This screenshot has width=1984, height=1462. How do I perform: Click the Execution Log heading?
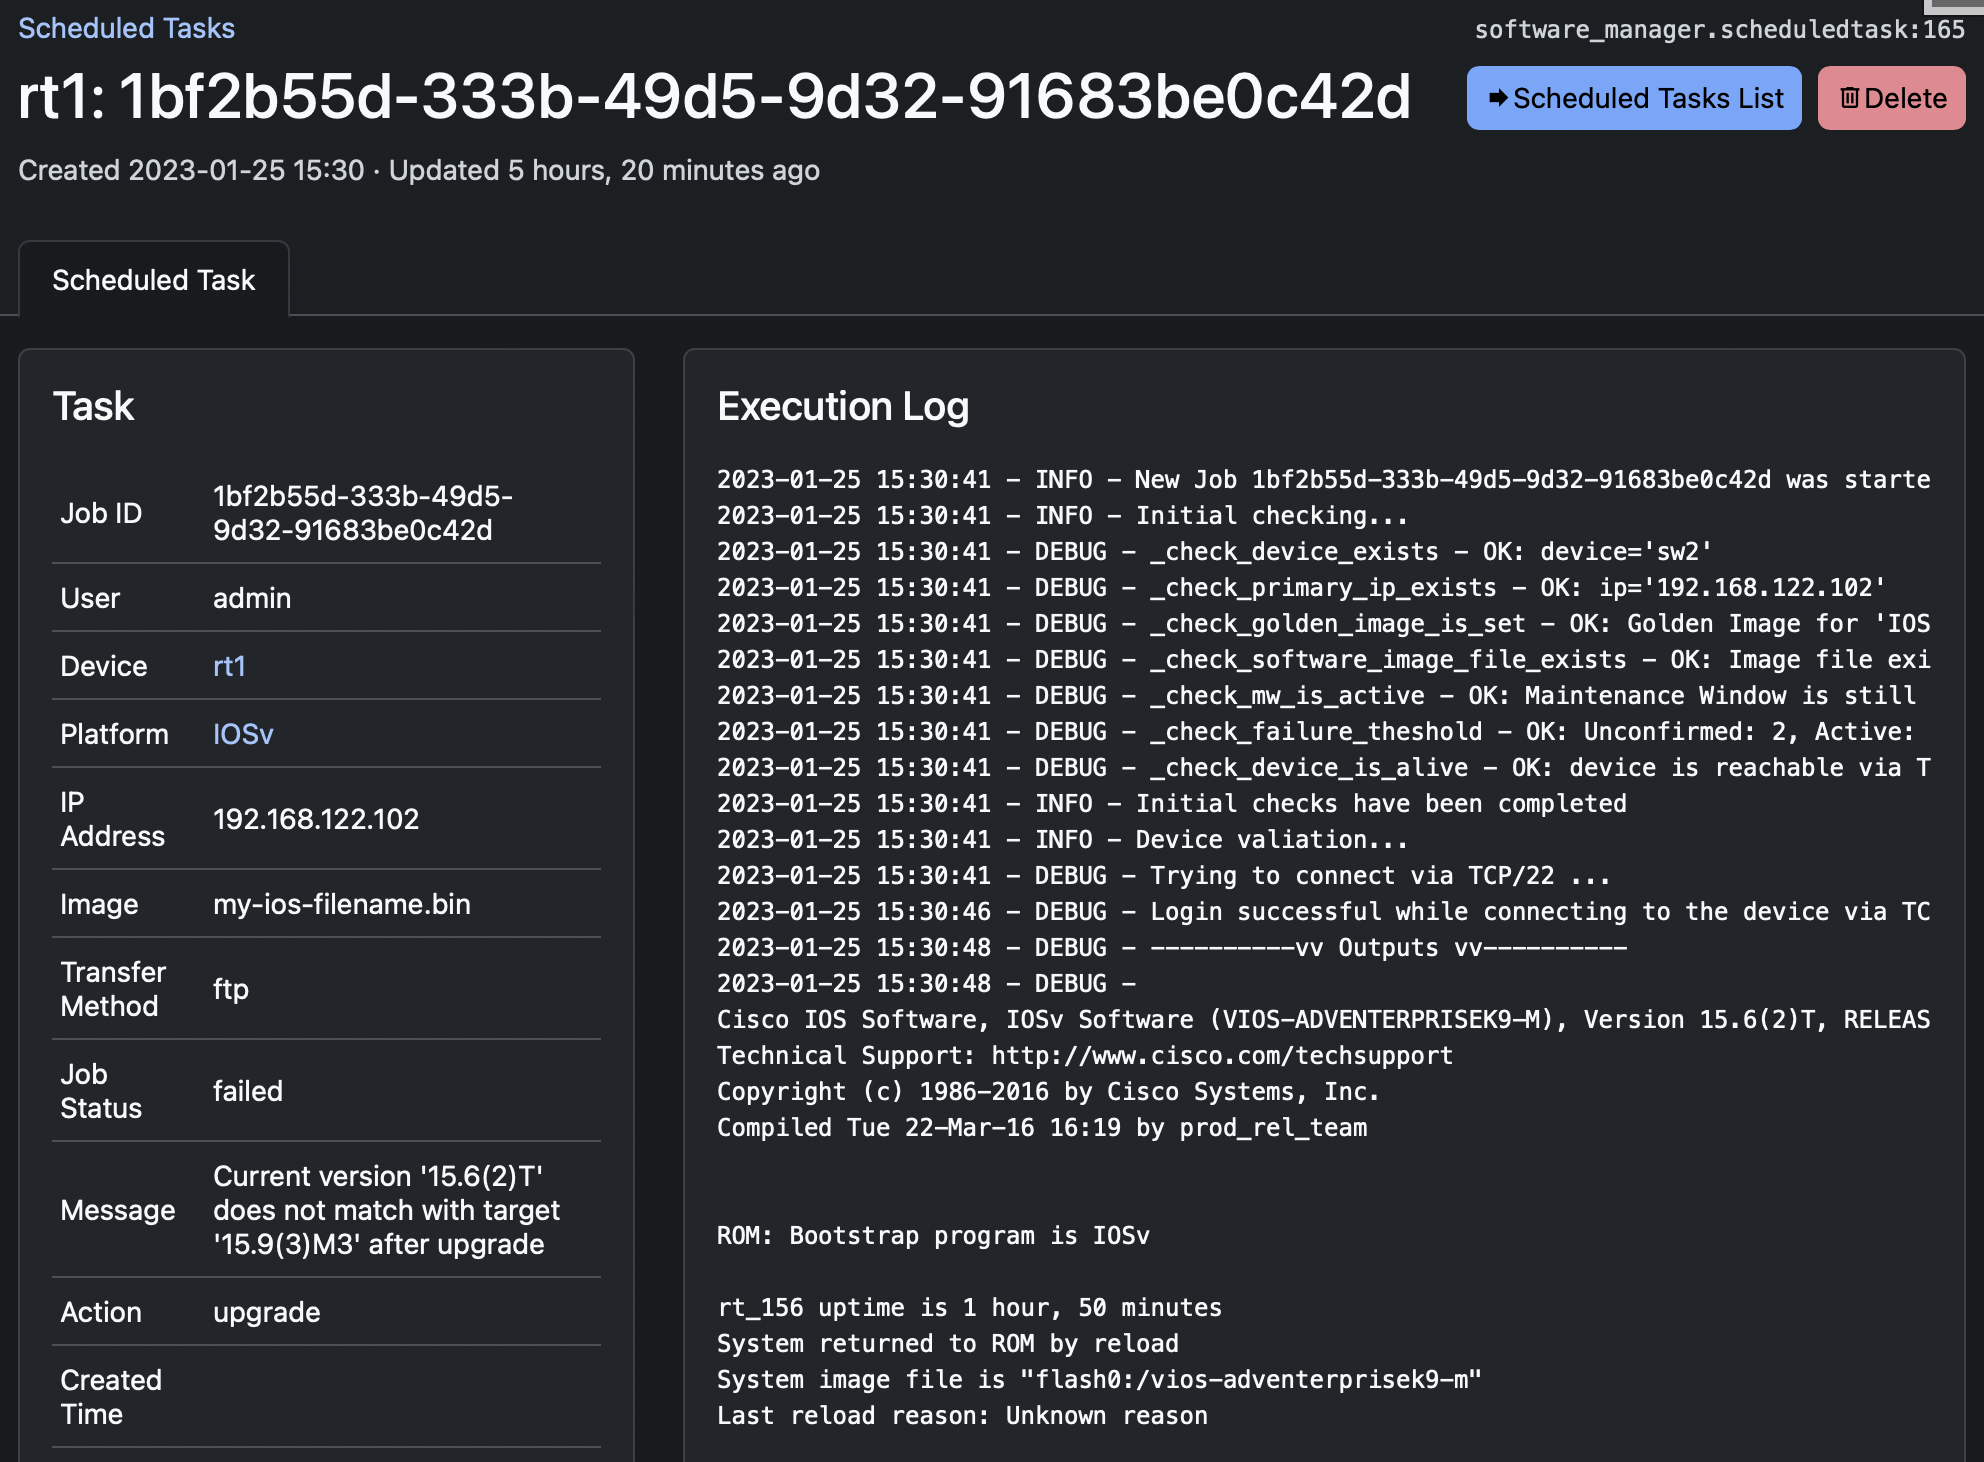[x=843, y=406]
